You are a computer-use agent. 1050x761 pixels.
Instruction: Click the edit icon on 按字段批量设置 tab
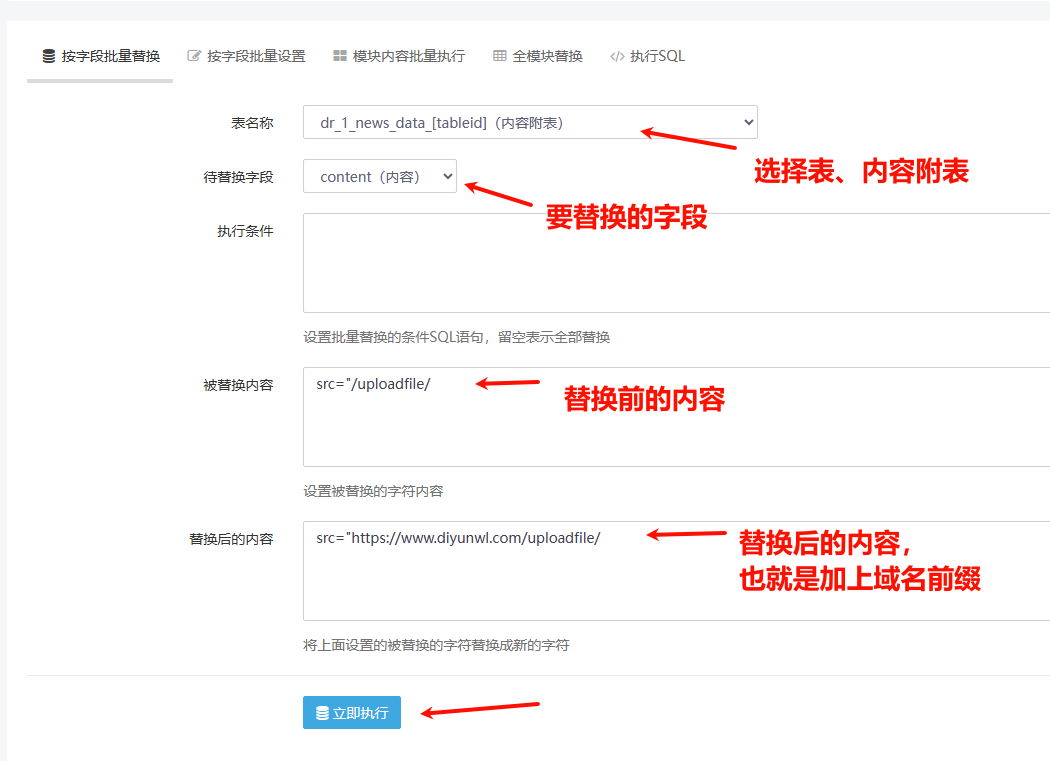[x=194, y=56]
